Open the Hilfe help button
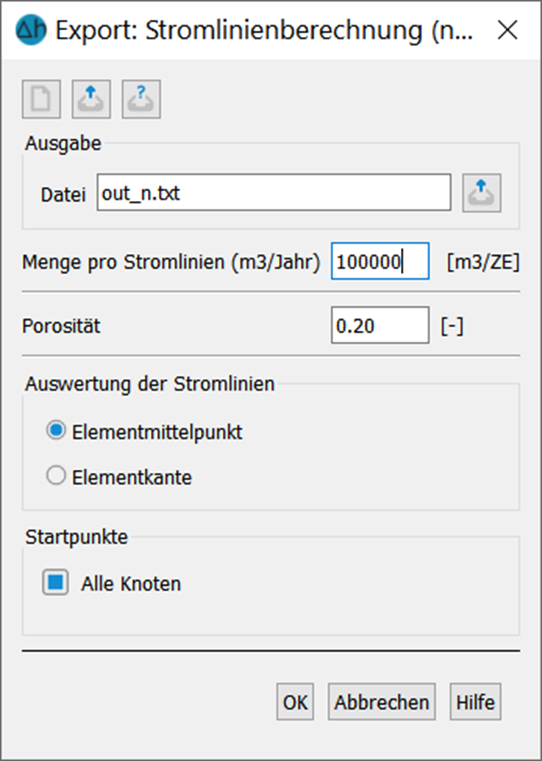 (x=476, y=702)
